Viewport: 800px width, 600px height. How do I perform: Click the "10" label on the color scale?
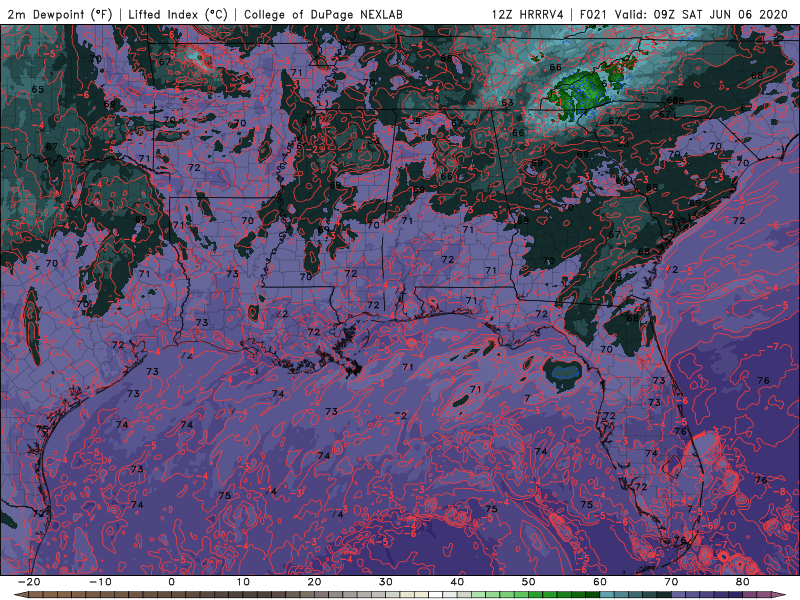click(x=243, y=582)
